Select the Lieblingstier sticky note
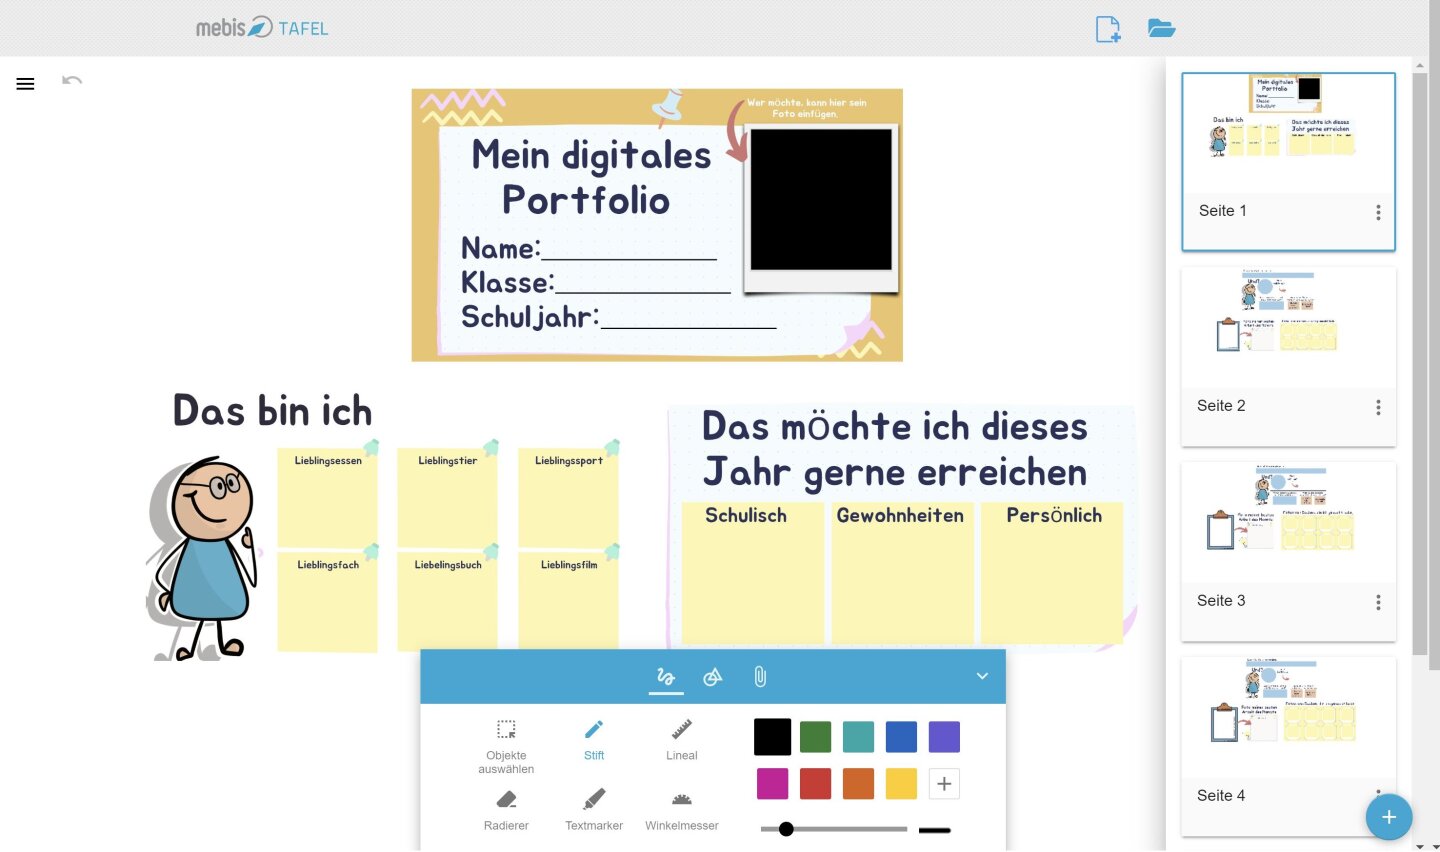Image resolution: width=1440 pixels, height=852 pixels. 447,497
